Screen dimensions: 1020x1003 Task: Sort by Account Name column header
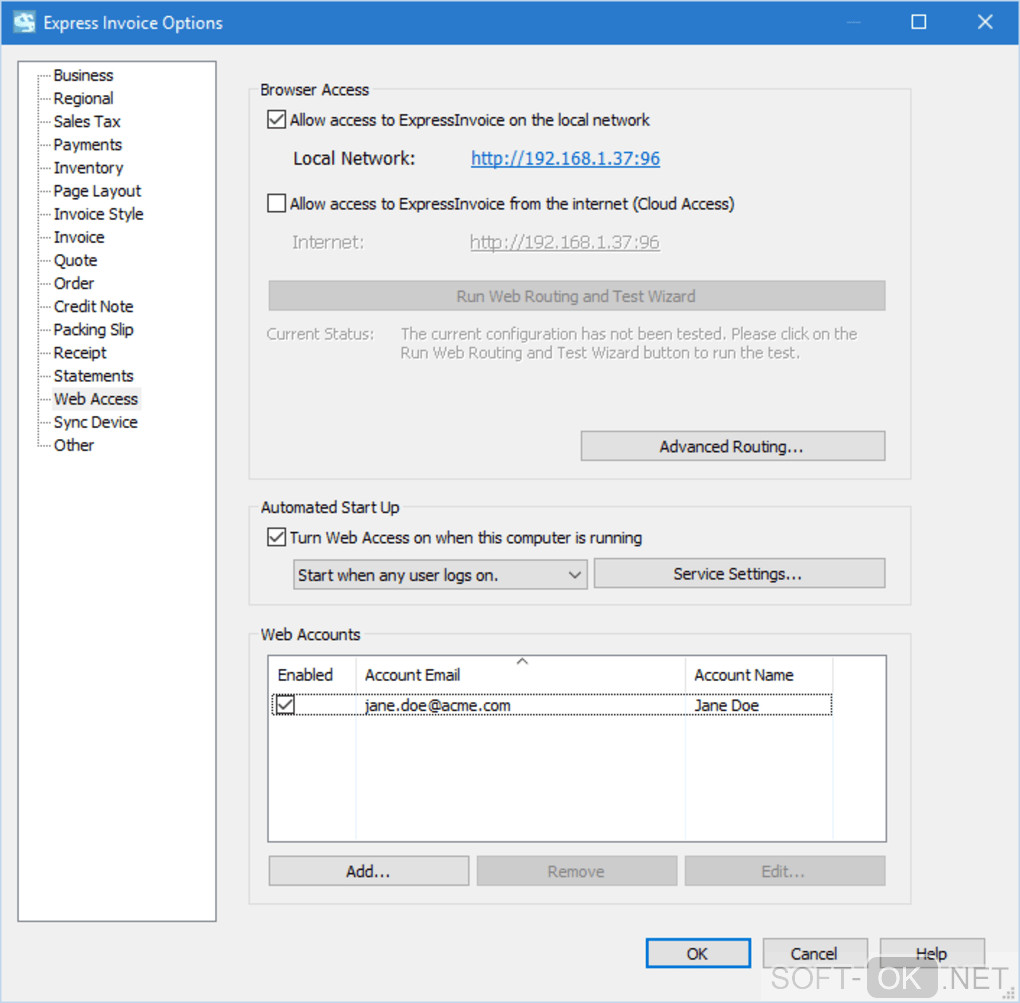(x=758, y=675)
